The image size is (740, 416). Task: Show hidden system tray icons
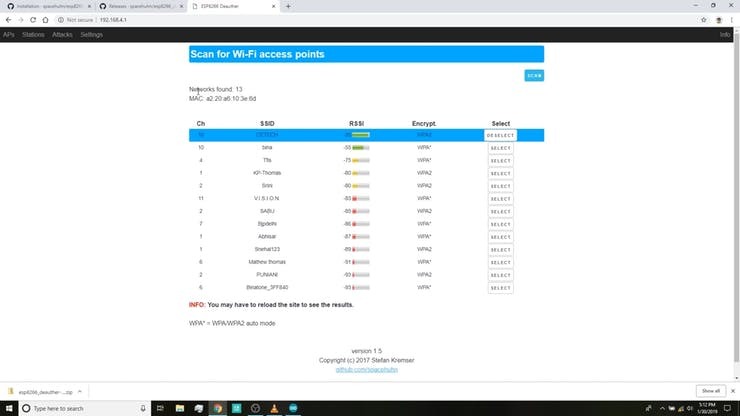(662, 408)
